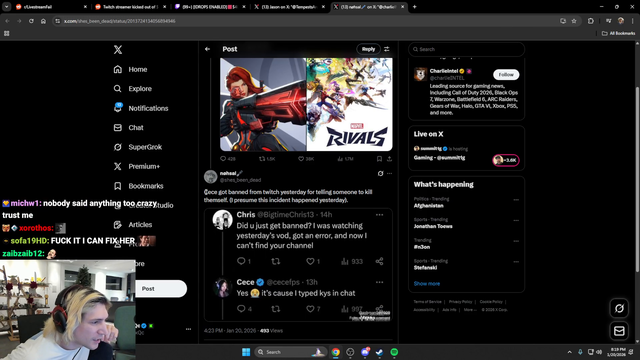
Task: Open more options on nahsal's post
Action: coord(390,173)
